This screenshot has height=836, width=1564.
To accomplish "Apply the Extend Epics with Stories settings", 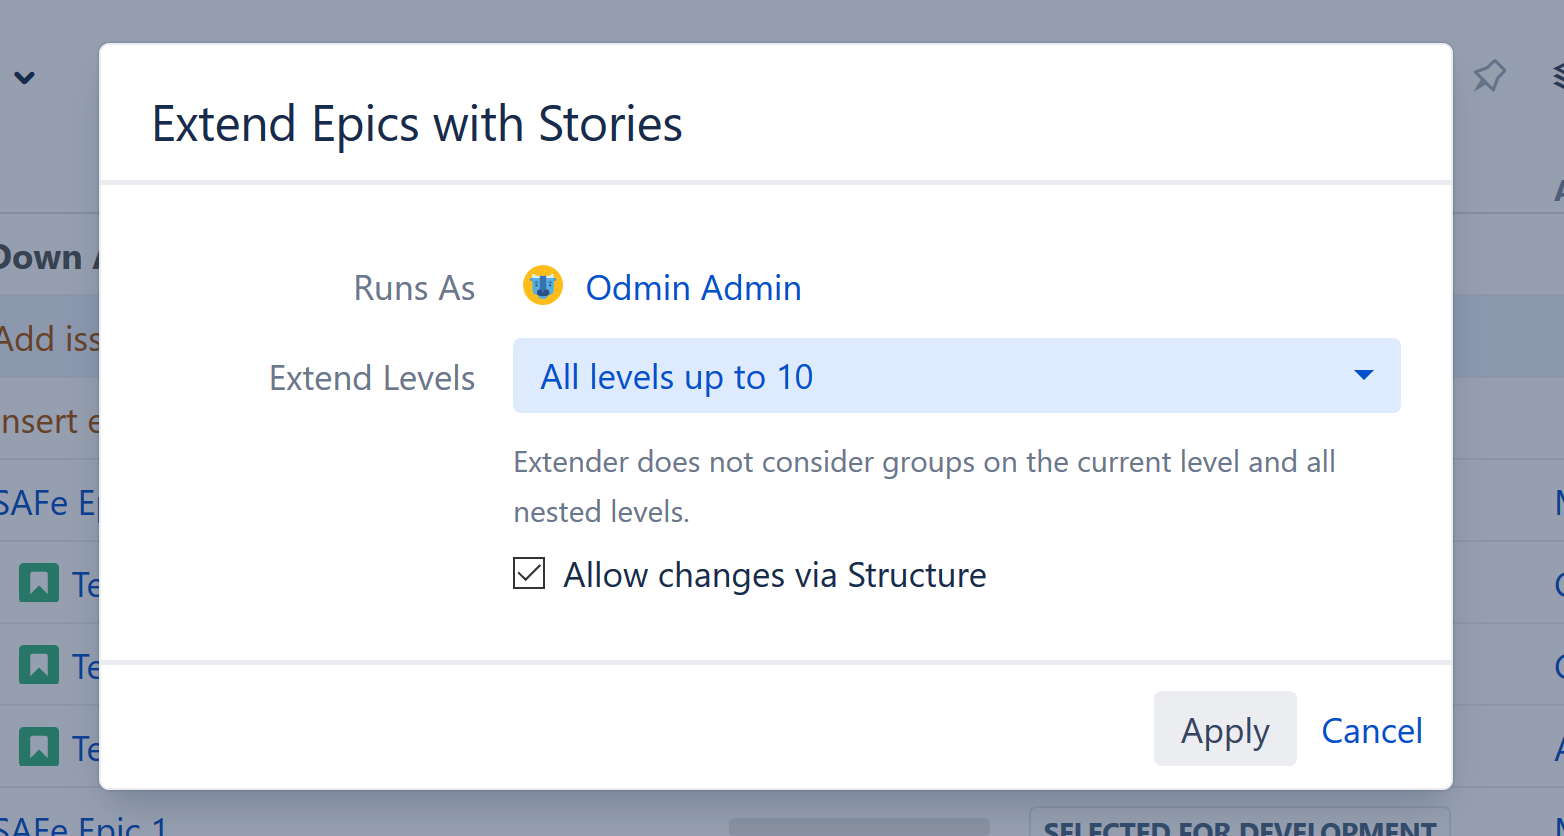I will point(1225,729).
